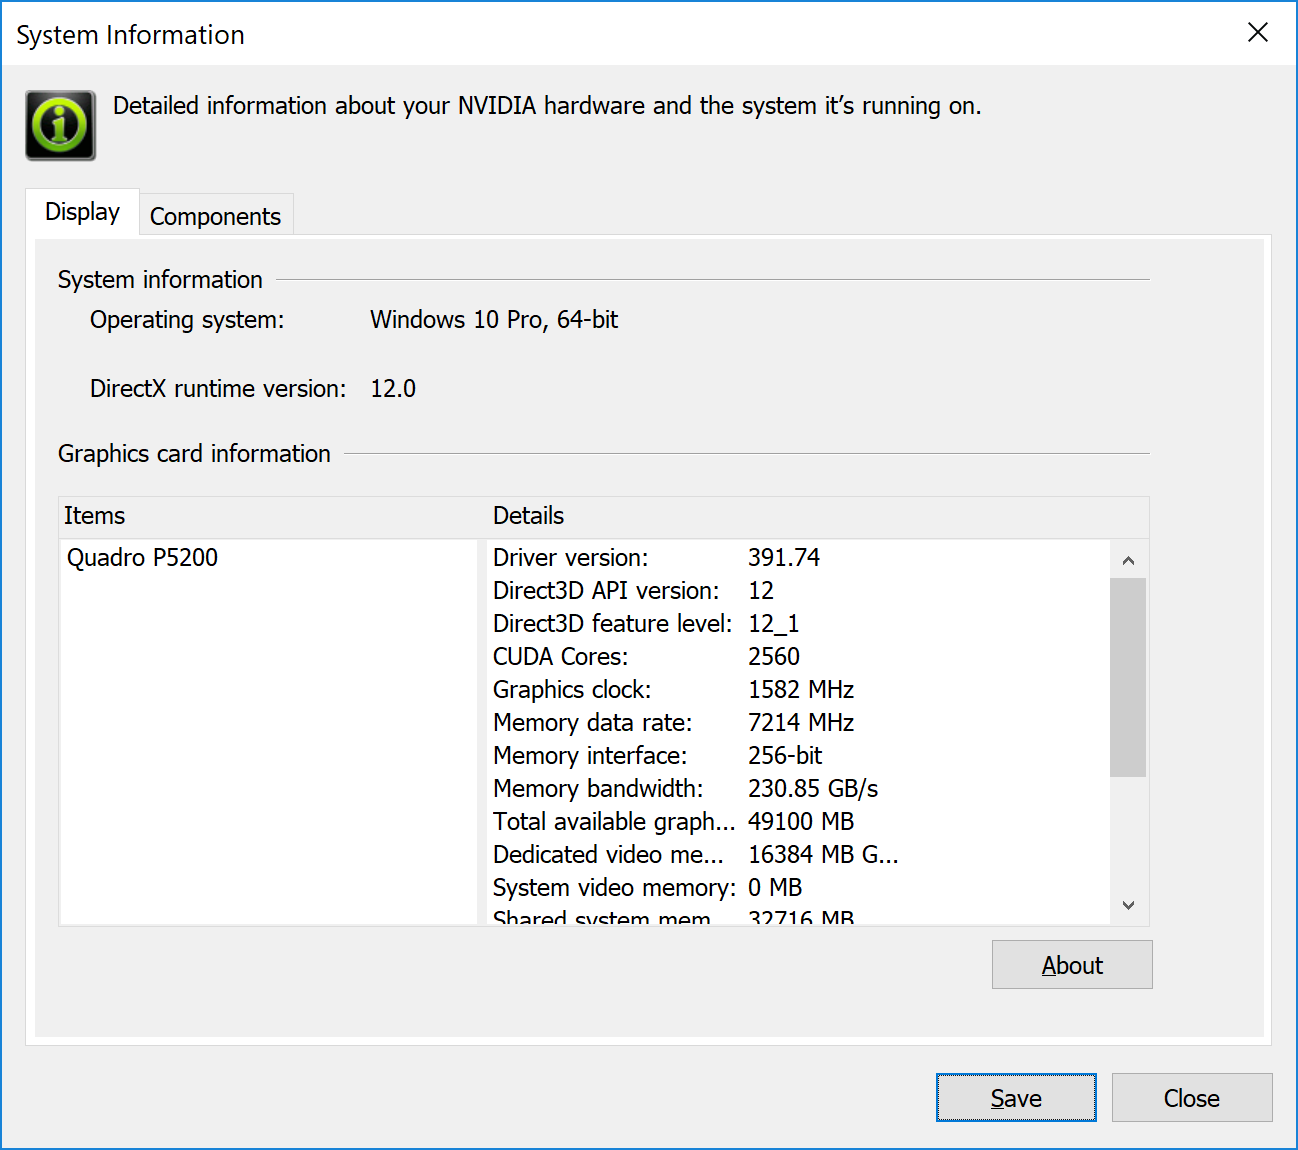1298x1150 pixels.
Task: Click the 391.74 driver version value
Action: pos(784,558)
